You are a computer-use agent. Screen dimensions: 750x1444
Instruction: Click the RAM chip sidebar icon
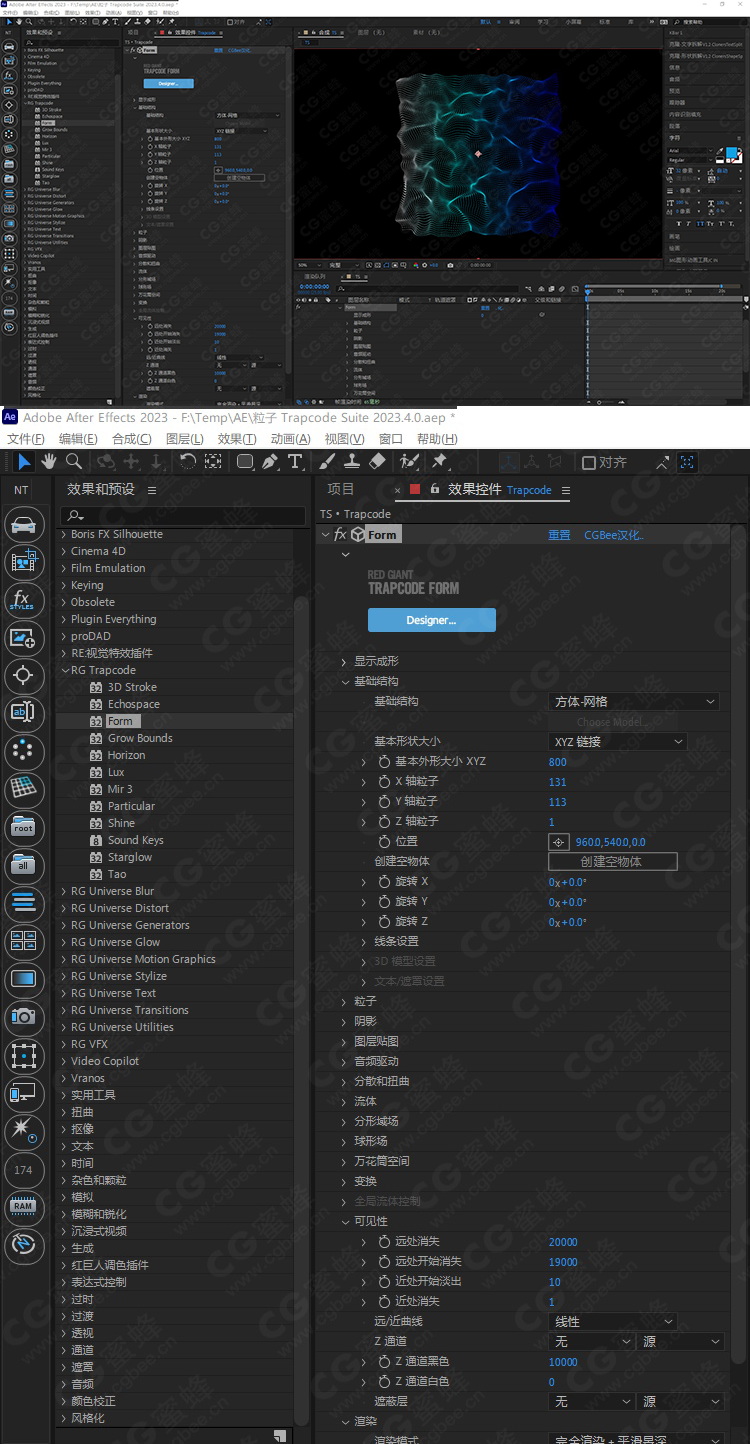point(23,1207)
